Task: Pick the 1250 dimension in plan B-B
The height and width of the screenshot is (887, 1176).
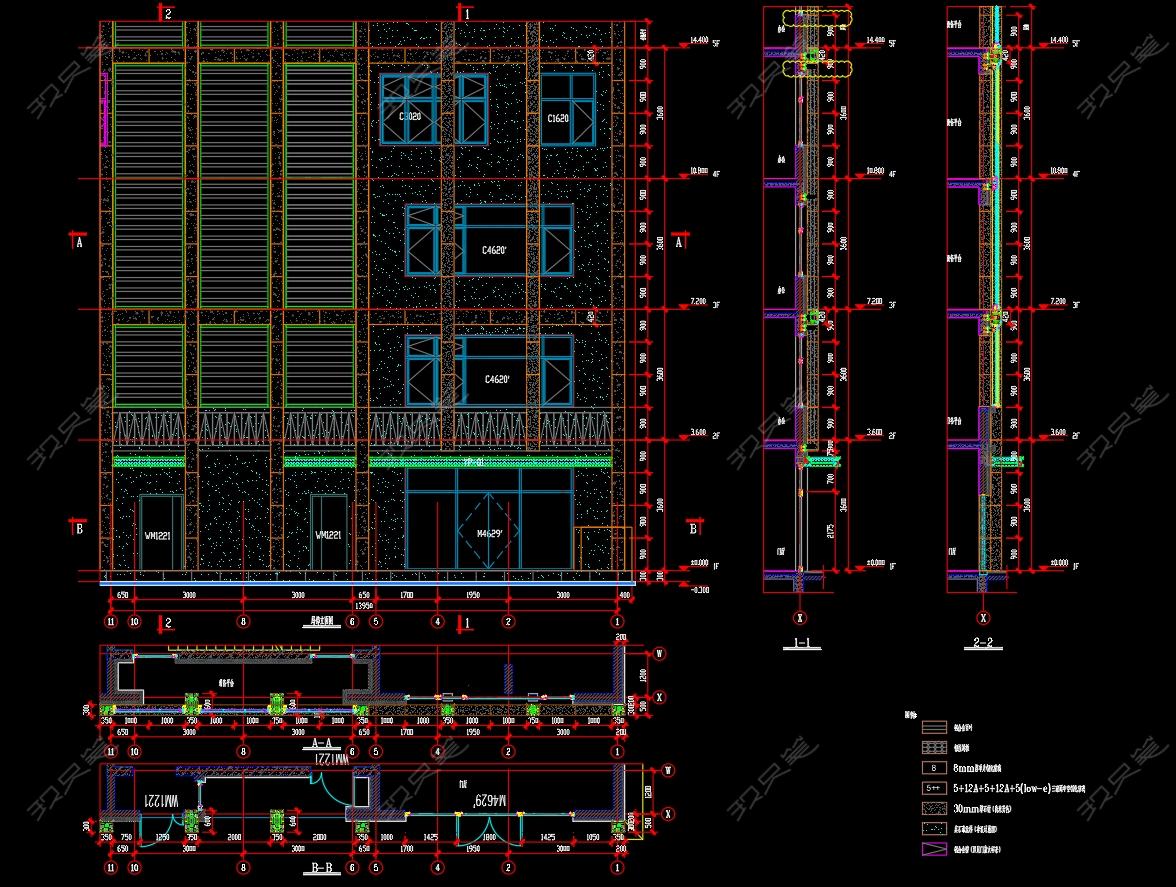Action: [x=162, y=837]
